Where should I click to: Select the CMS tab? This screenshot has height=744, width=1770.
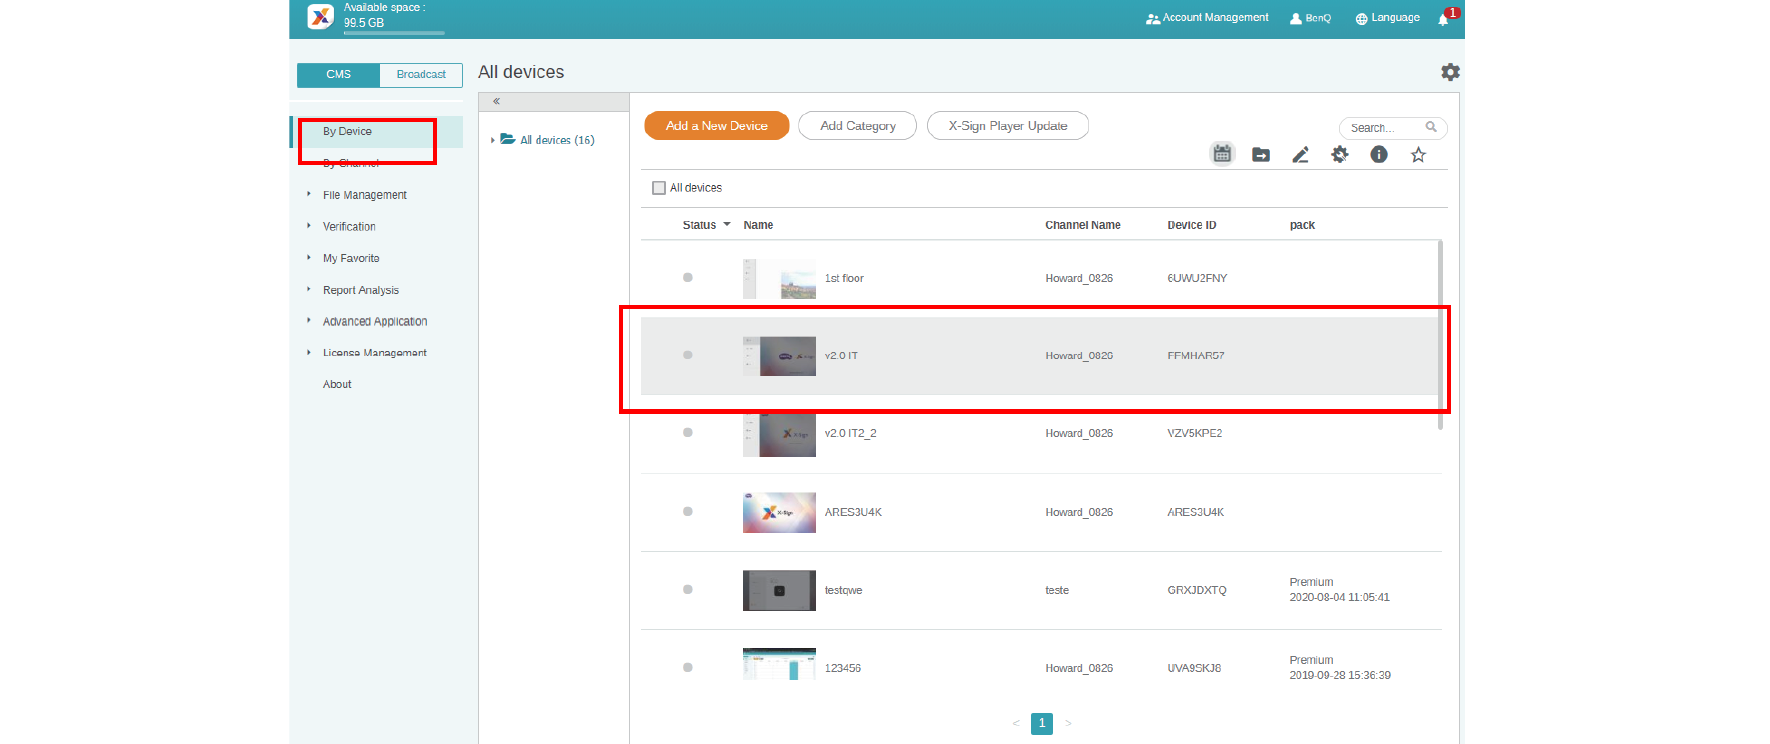338,75
